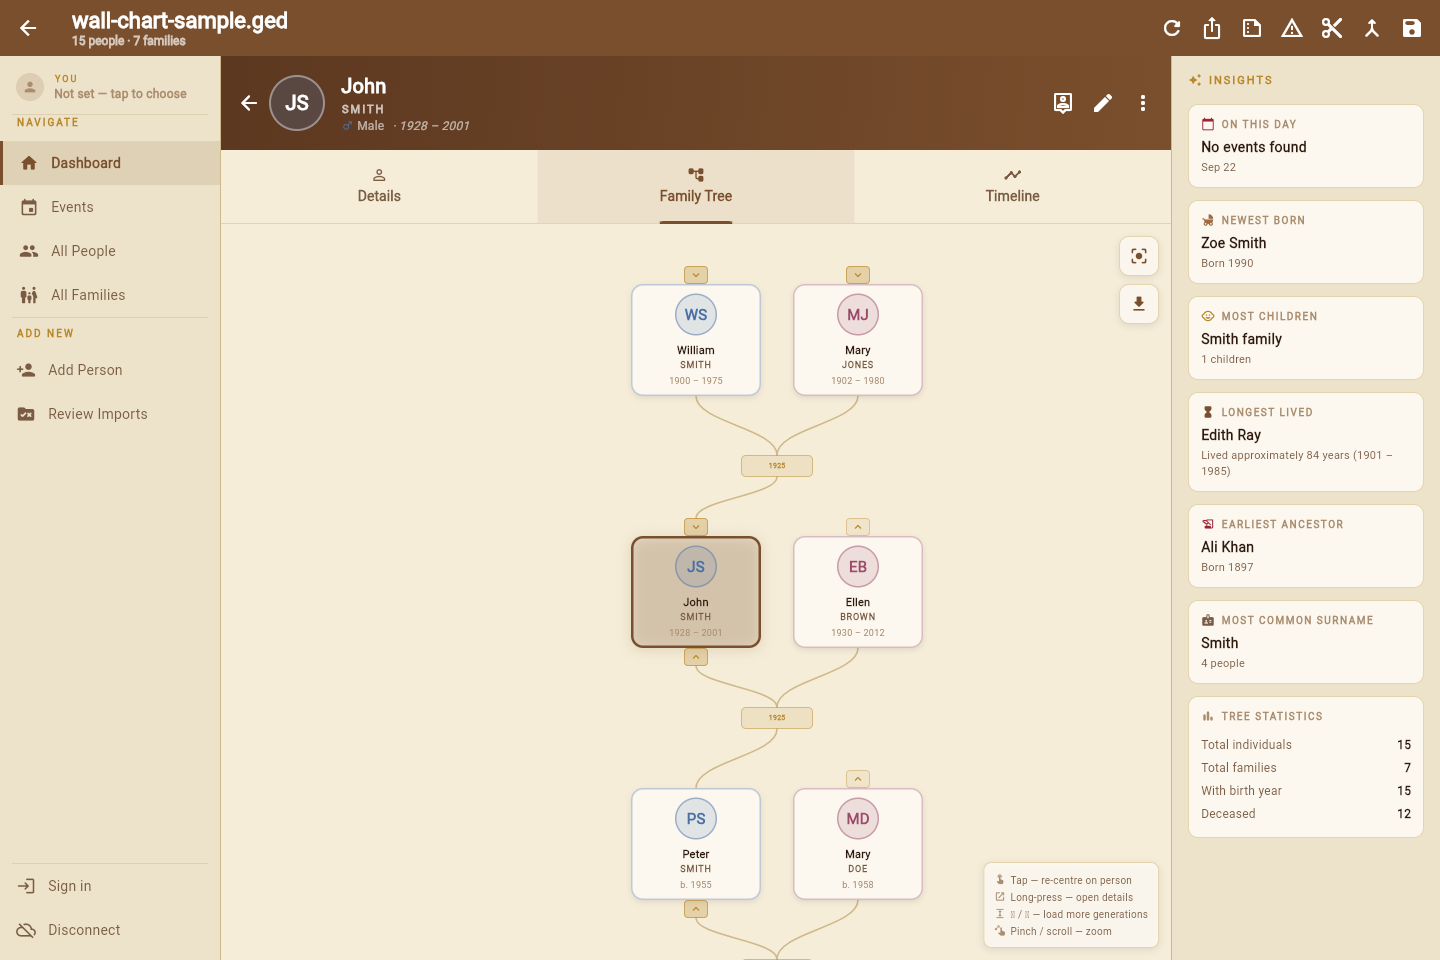This screenshot has width=1440, height=960.
Task: Click the chevron above John Smith's card
Action: 696,527
